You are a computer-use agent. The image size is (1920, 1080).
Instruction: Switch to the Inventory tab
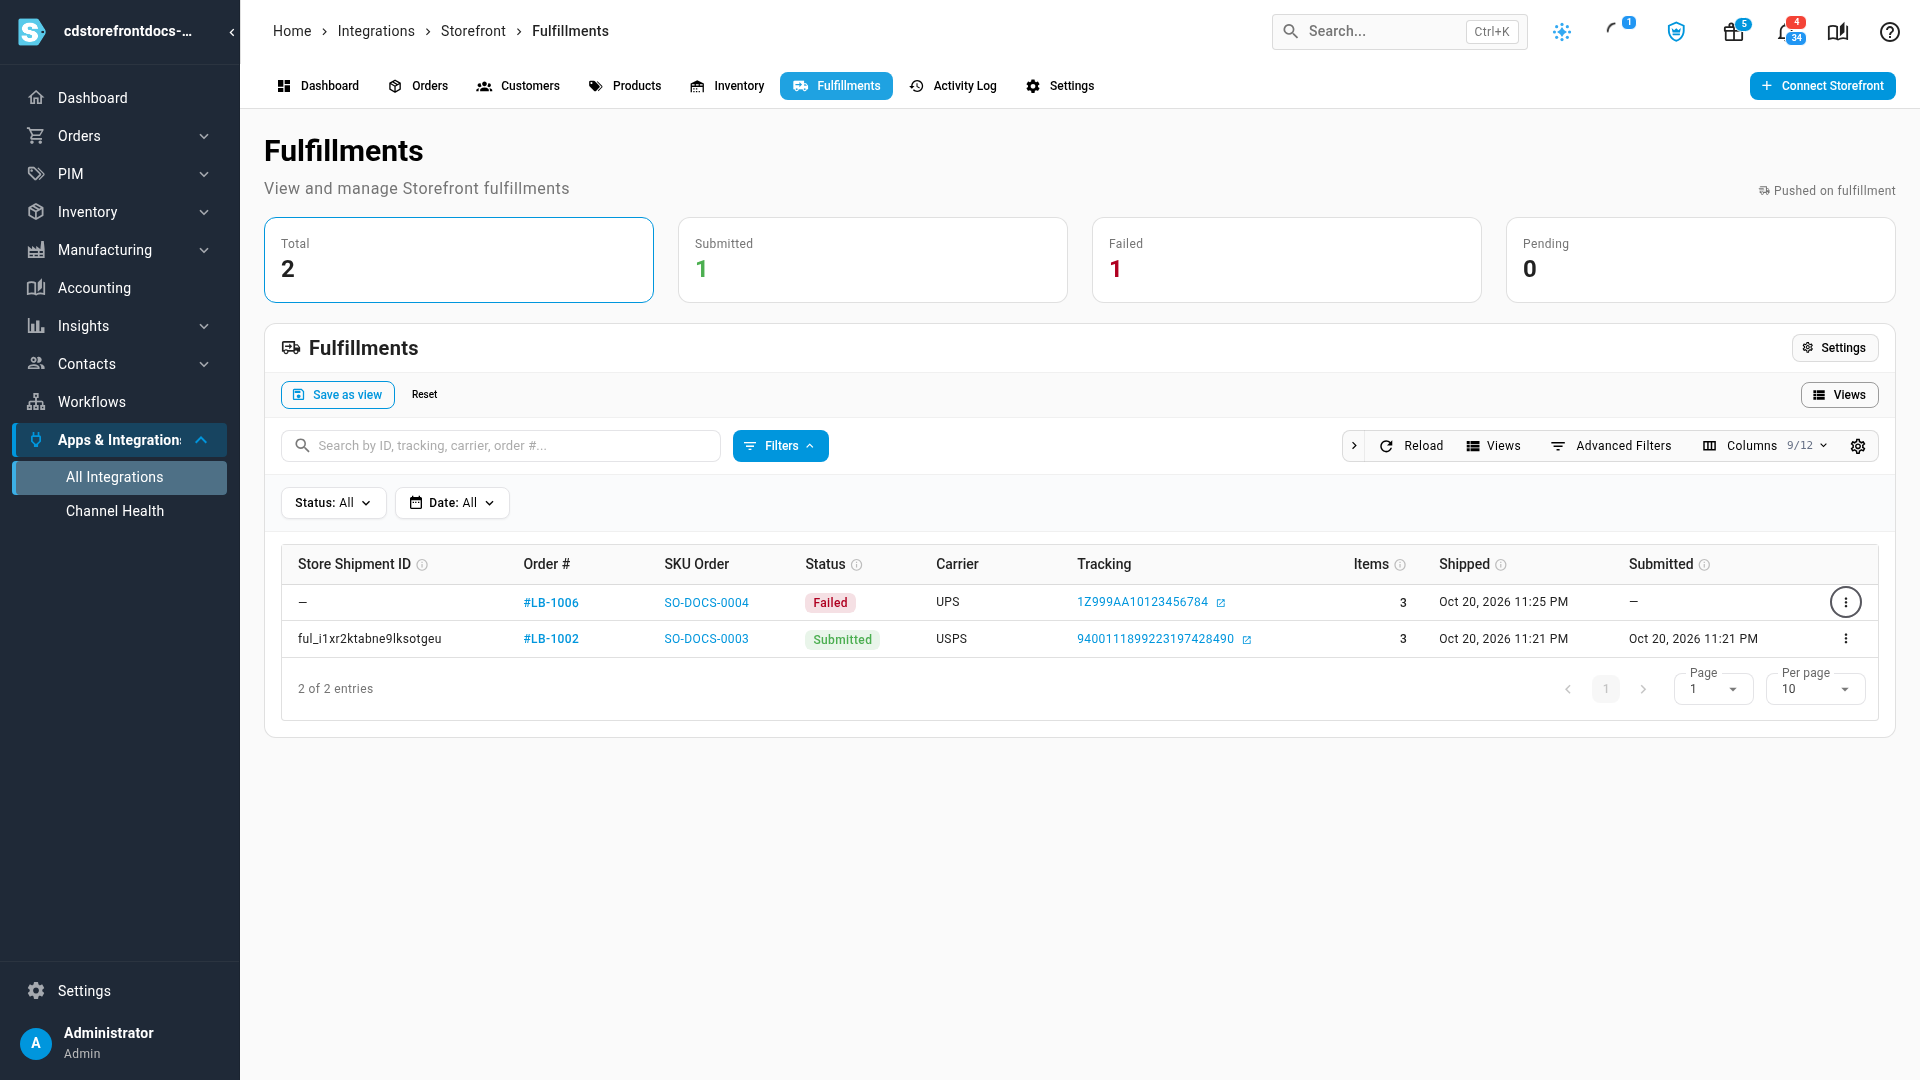point(727,86)
